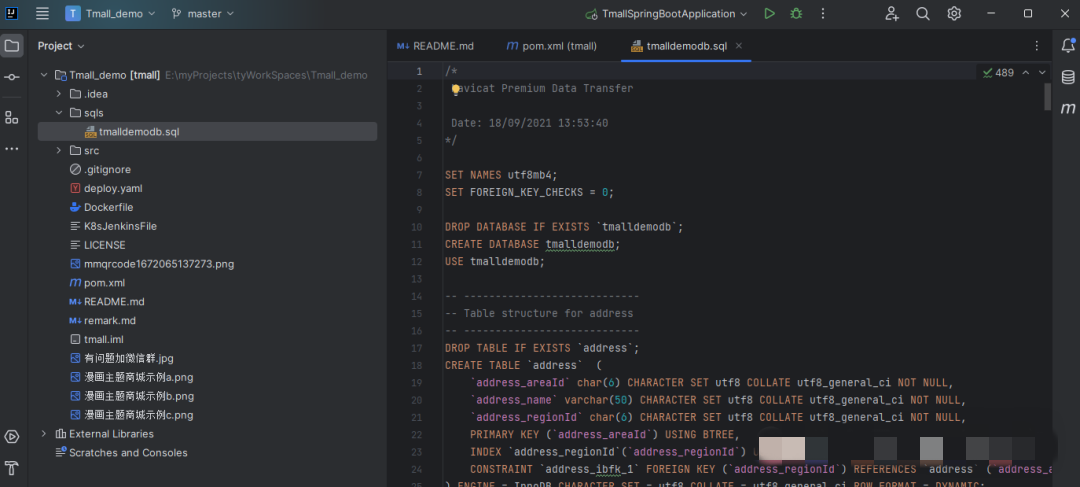The image size is (1080, 487).
Task: Open editor tabs options menu
Action: 1037,46
